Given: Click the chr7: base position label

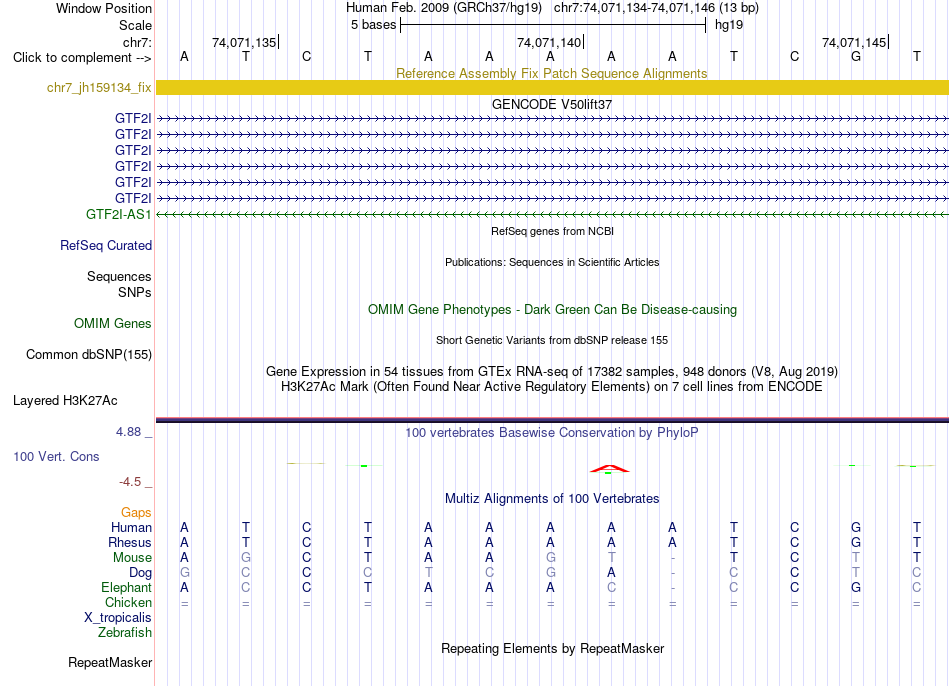Looking at the screenshot, I should click(x=137, y=42).
